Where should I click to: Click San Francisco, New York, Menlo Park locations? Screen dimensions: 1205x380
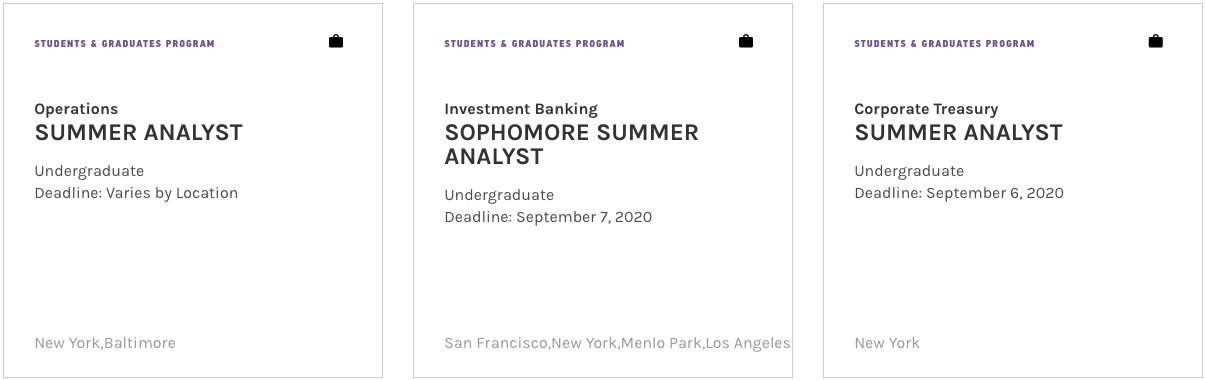click(x=617, y=343)
